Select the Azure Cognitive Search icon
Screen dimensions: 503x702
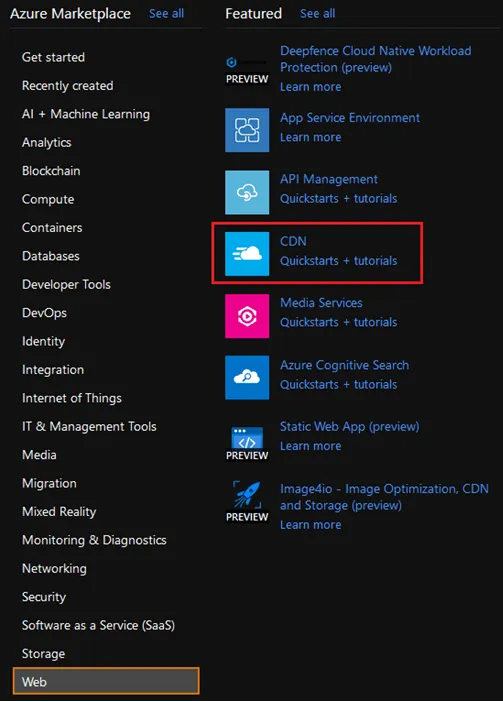(247, 377)
